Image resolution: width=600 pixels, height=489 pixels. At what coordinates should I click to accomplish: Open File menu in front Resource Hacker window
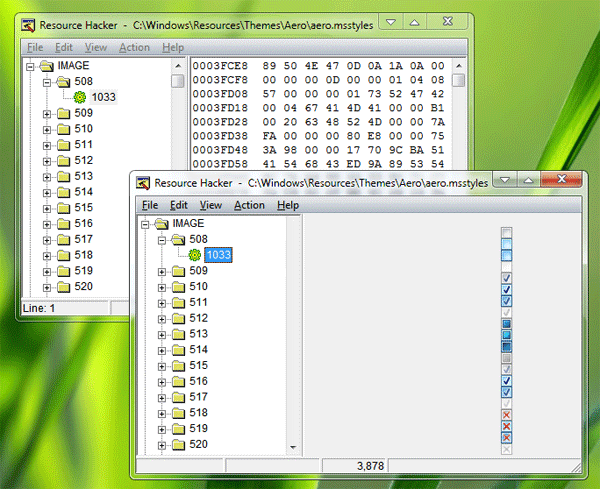(x=150, y=205)
